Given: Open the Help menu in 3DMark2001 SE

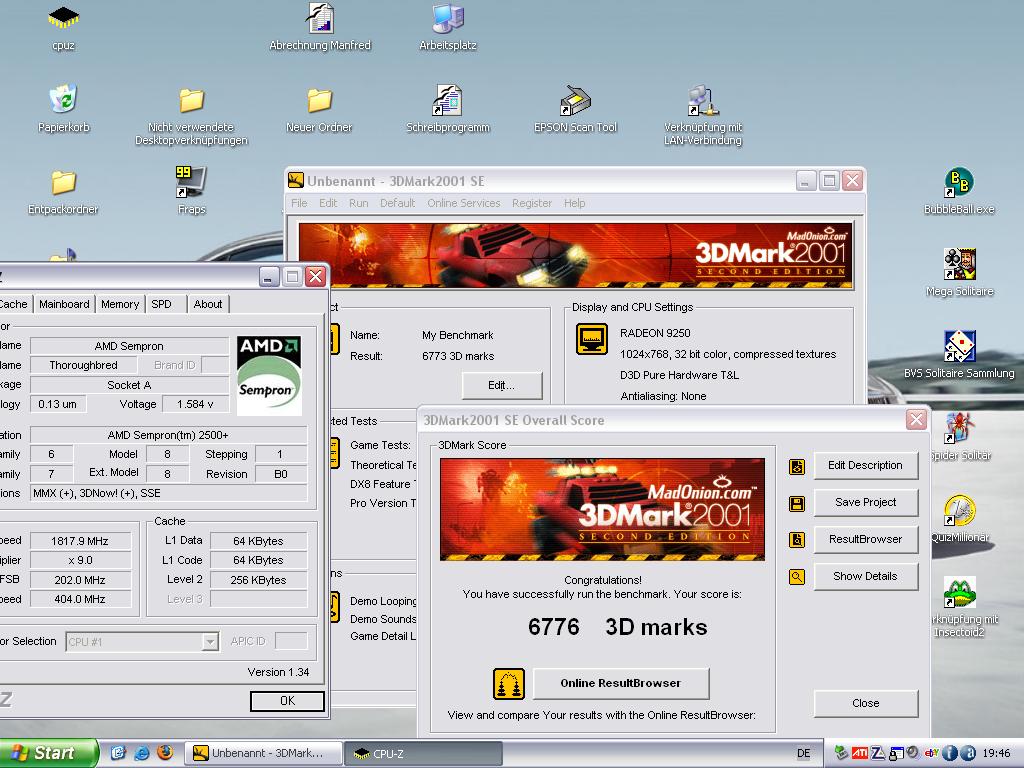Looking at the screenshot, I should pyautogui.click(x=575, y=203).
